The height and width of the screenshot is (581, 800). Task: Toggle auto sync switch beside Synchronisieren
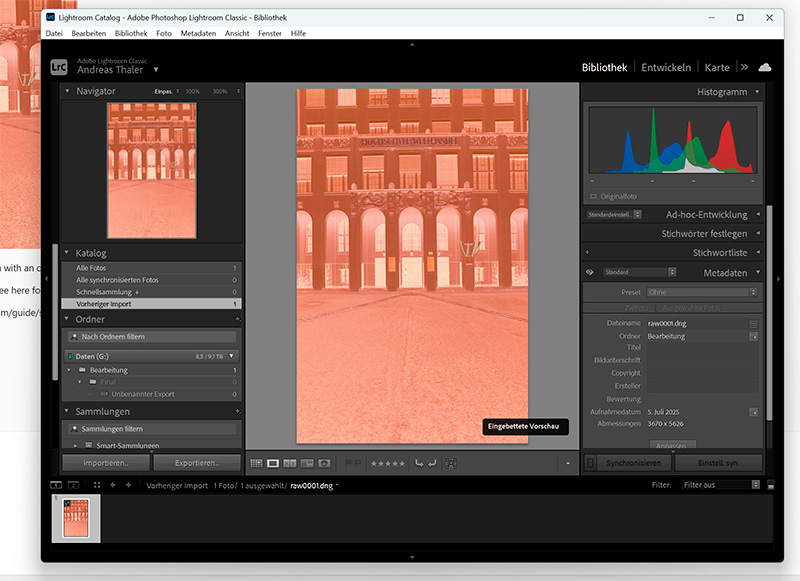pos(590,463)
